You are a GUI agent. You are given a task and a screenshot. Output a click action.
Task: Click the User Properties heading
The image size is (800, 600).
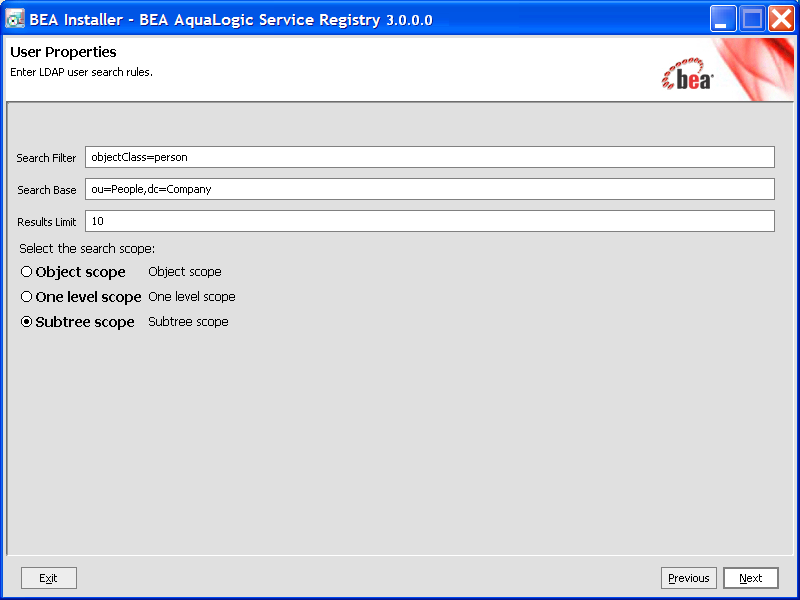click(63, 52)
